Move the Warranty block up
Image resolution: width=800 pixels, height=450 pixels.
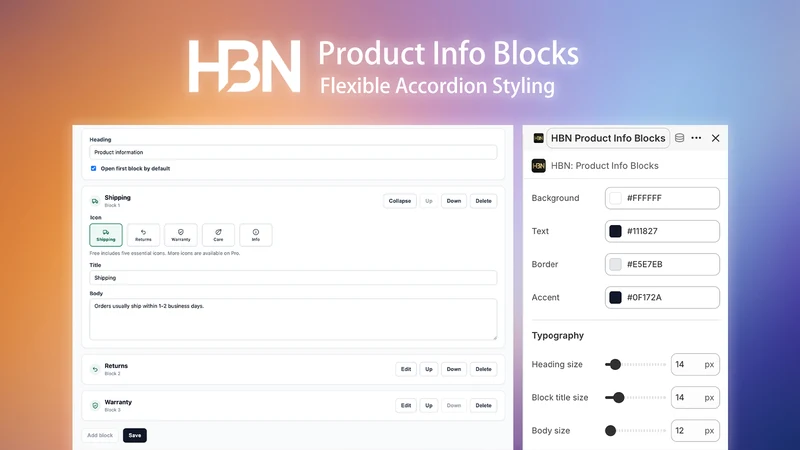[x=429, y=406]
